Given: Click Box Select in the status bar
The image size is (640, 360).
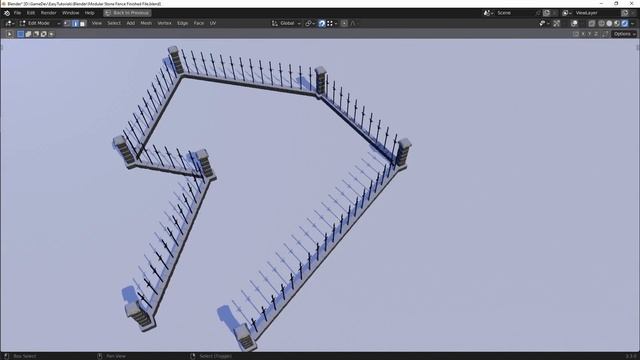Looking at the screenshot, I should [24, 356].
